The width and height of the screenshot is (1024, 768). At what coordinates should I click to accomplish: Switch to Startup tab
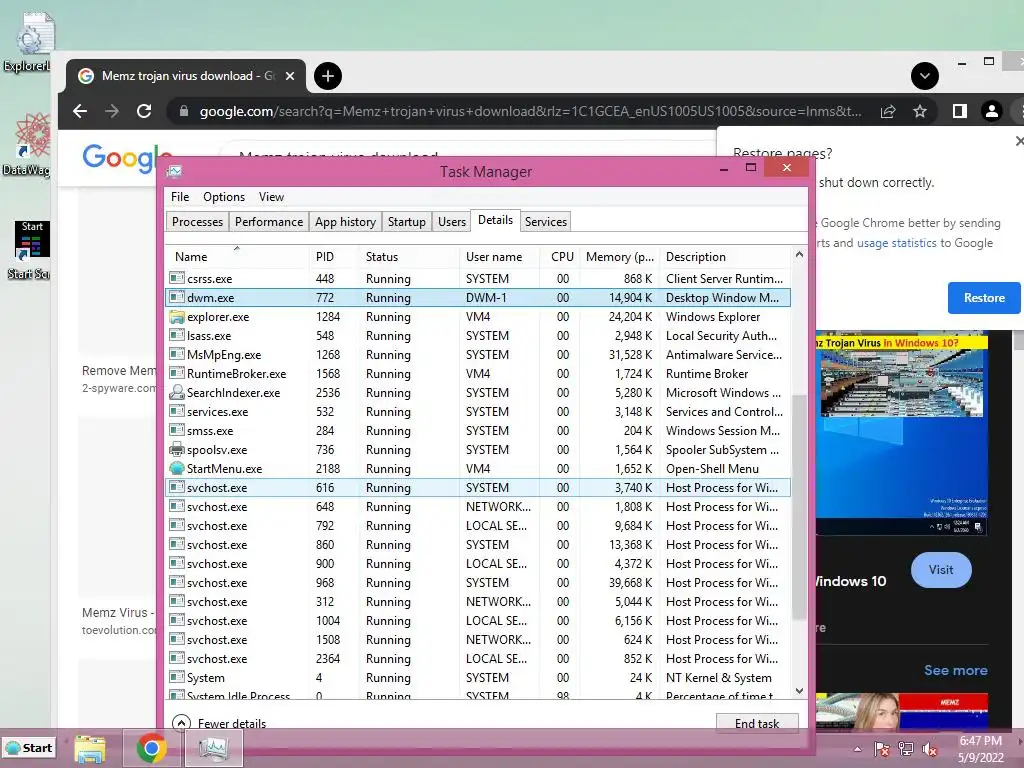(406, 222)
